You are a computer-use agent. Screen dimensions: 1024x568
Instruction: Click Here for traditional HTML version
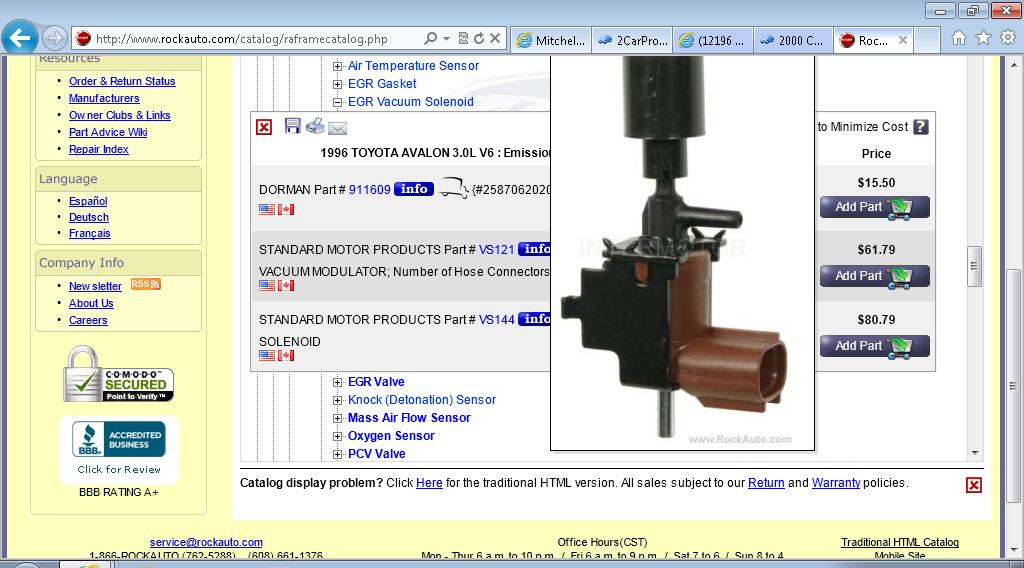429,482
